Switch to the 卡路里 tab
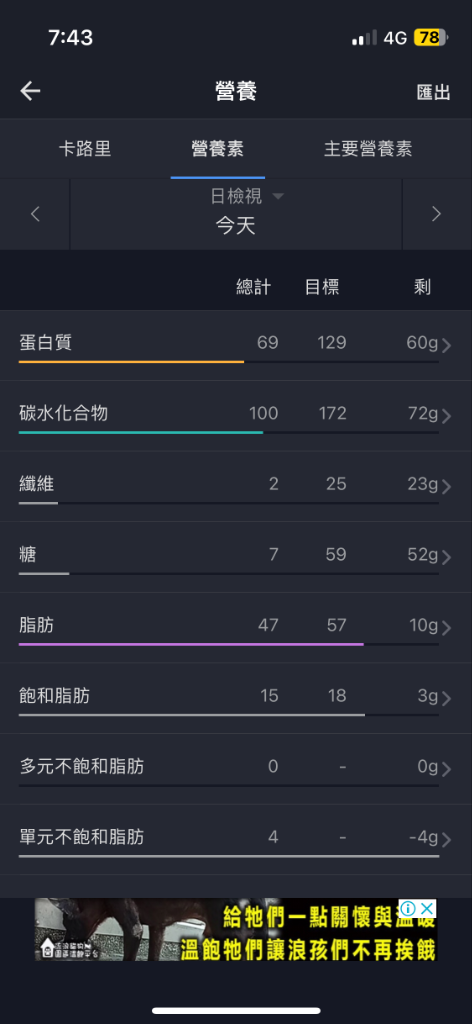 click(85, 148)
